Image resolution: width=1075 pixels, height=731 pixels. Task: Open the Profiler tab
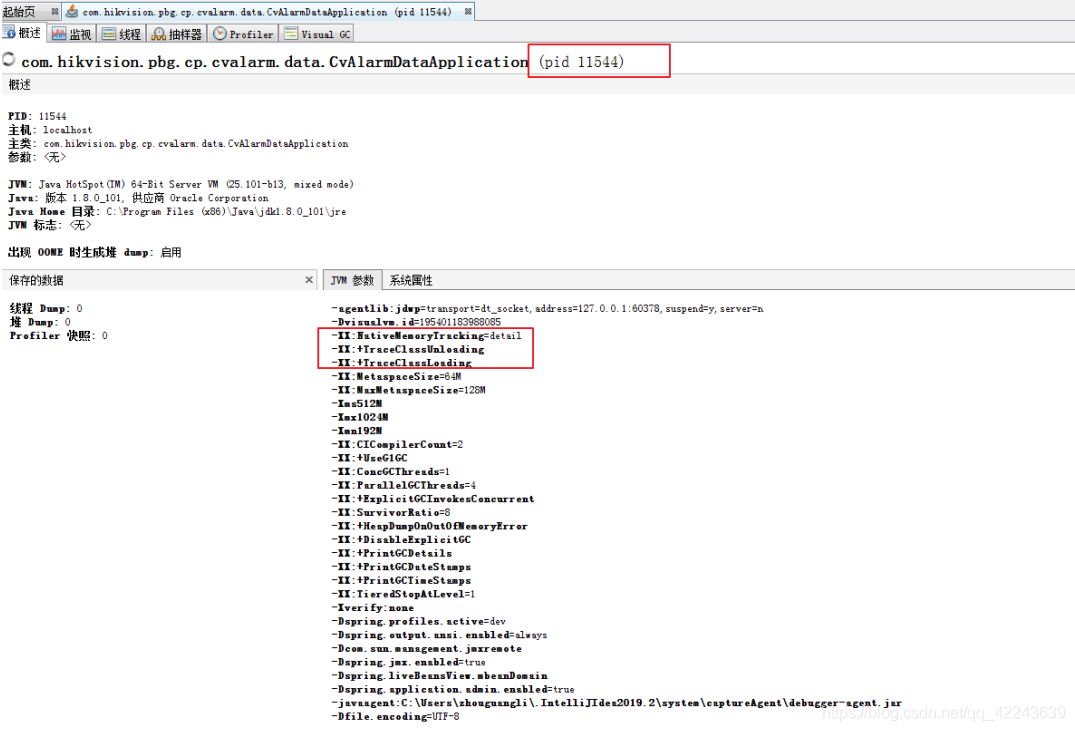click(x=243, y=34)
